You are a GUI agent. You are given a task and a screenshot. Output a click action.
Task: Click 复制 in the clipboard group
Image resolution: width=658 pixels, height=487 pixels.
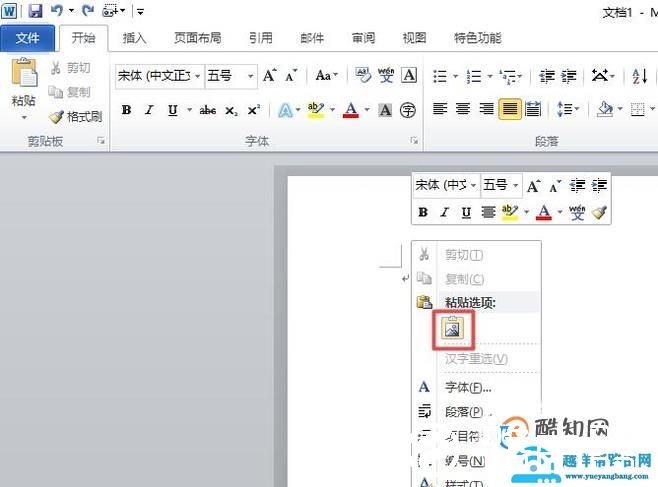coord(70,92)
